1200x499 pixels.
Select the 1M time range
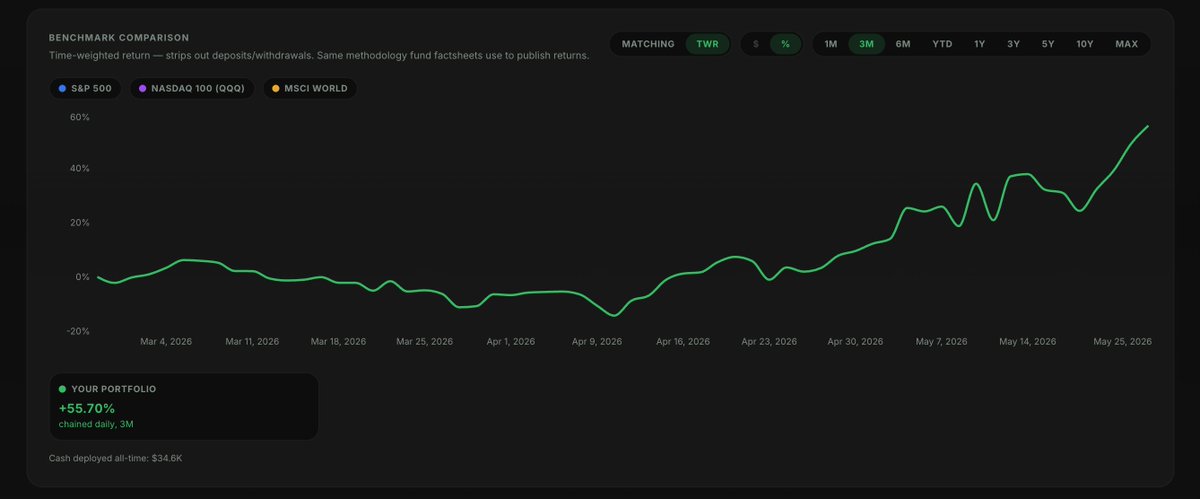click(831, 44)
